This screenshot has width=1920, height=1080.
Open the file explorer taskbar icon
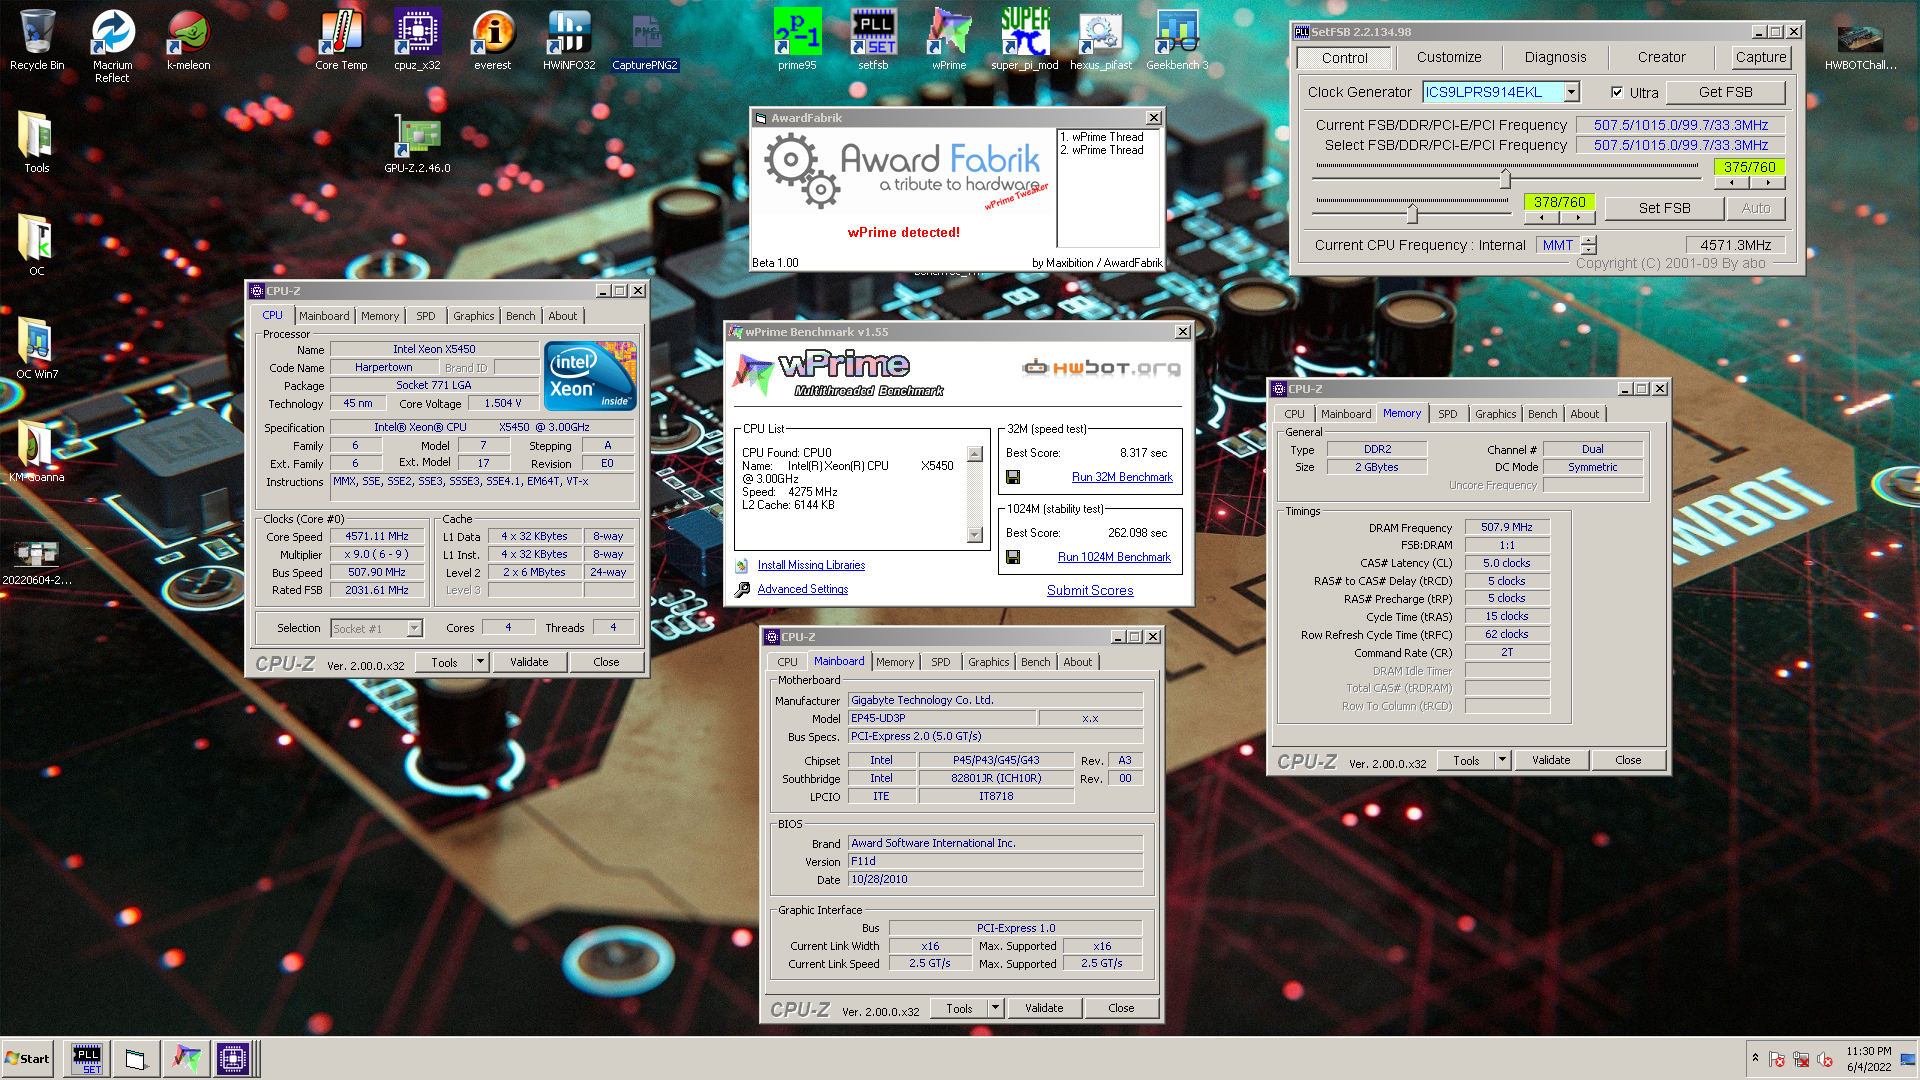click(x=136, y=1059)
